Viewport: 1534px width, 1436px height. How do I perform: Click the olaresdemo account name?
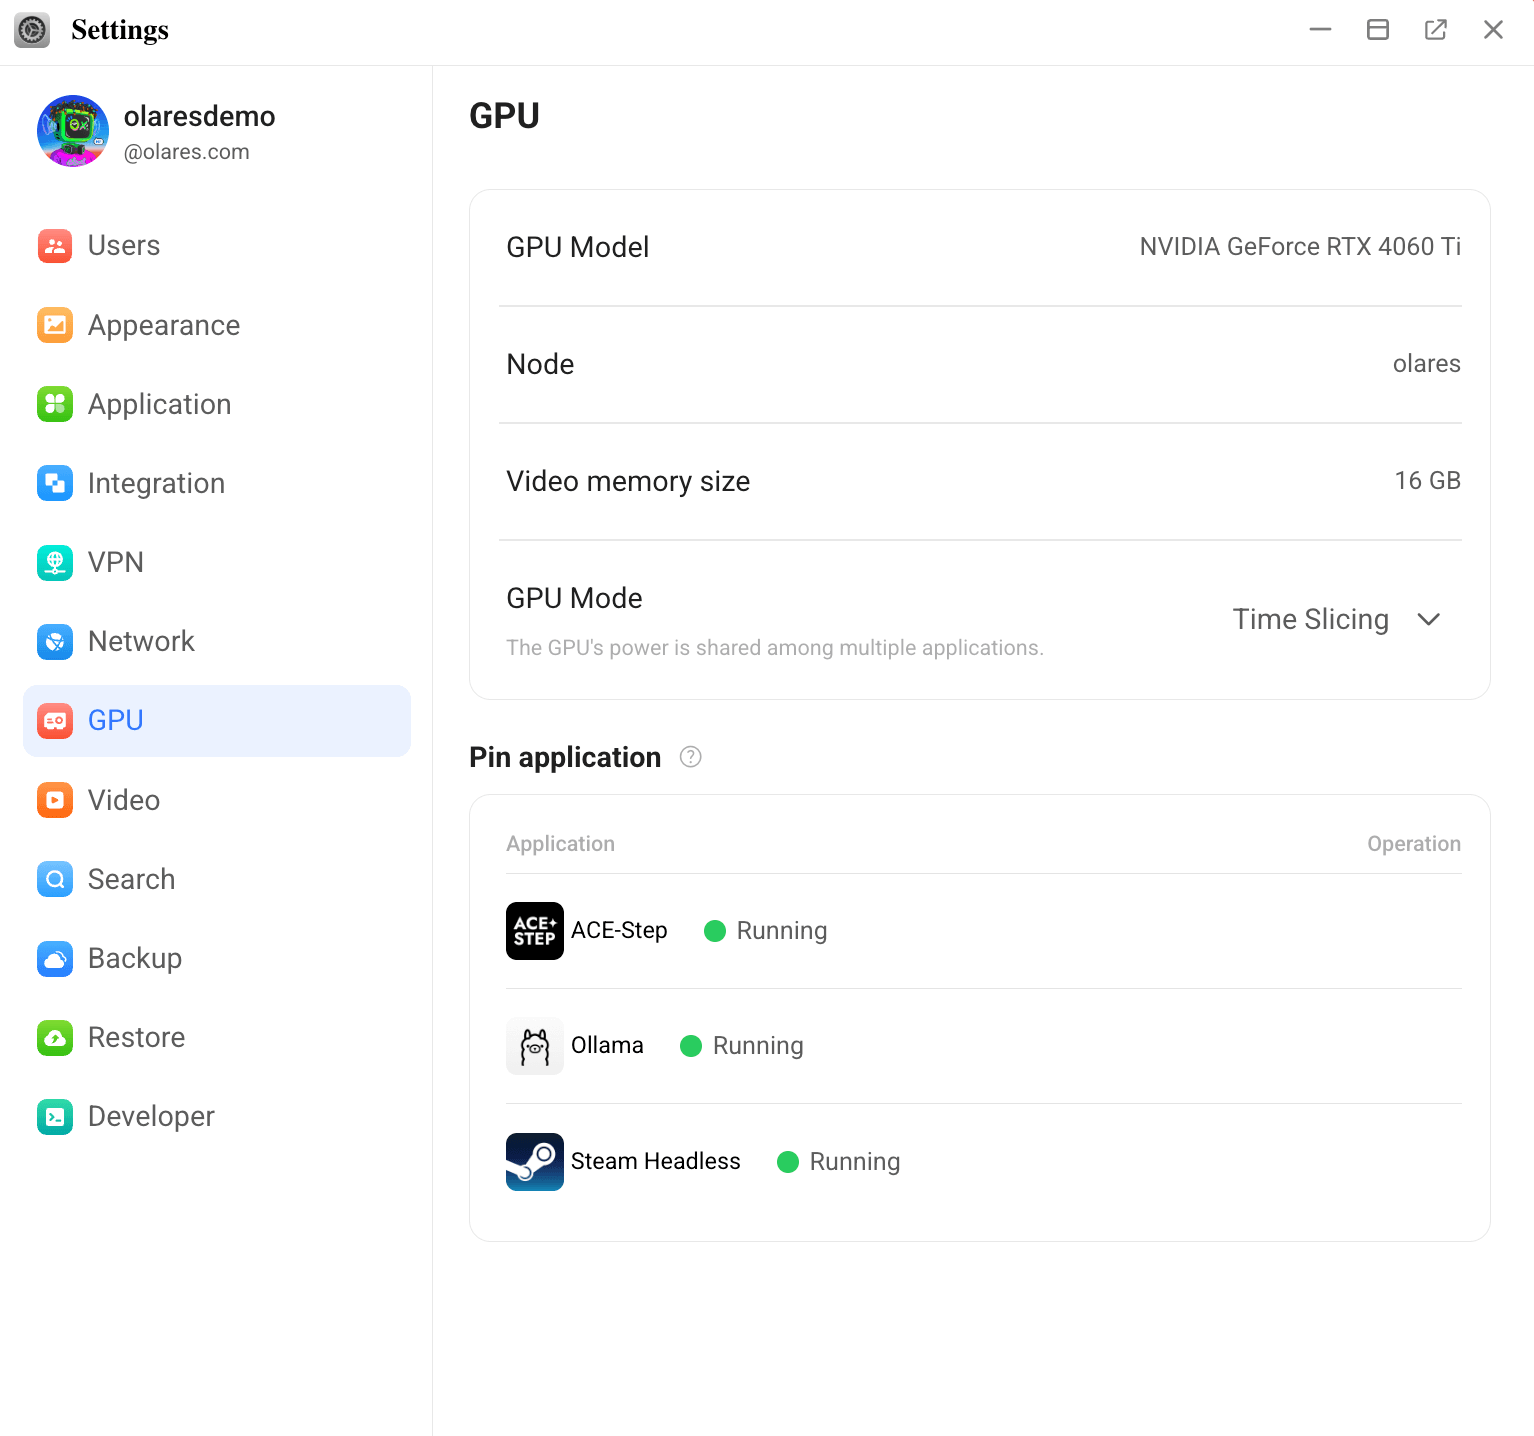coord(199,117)
